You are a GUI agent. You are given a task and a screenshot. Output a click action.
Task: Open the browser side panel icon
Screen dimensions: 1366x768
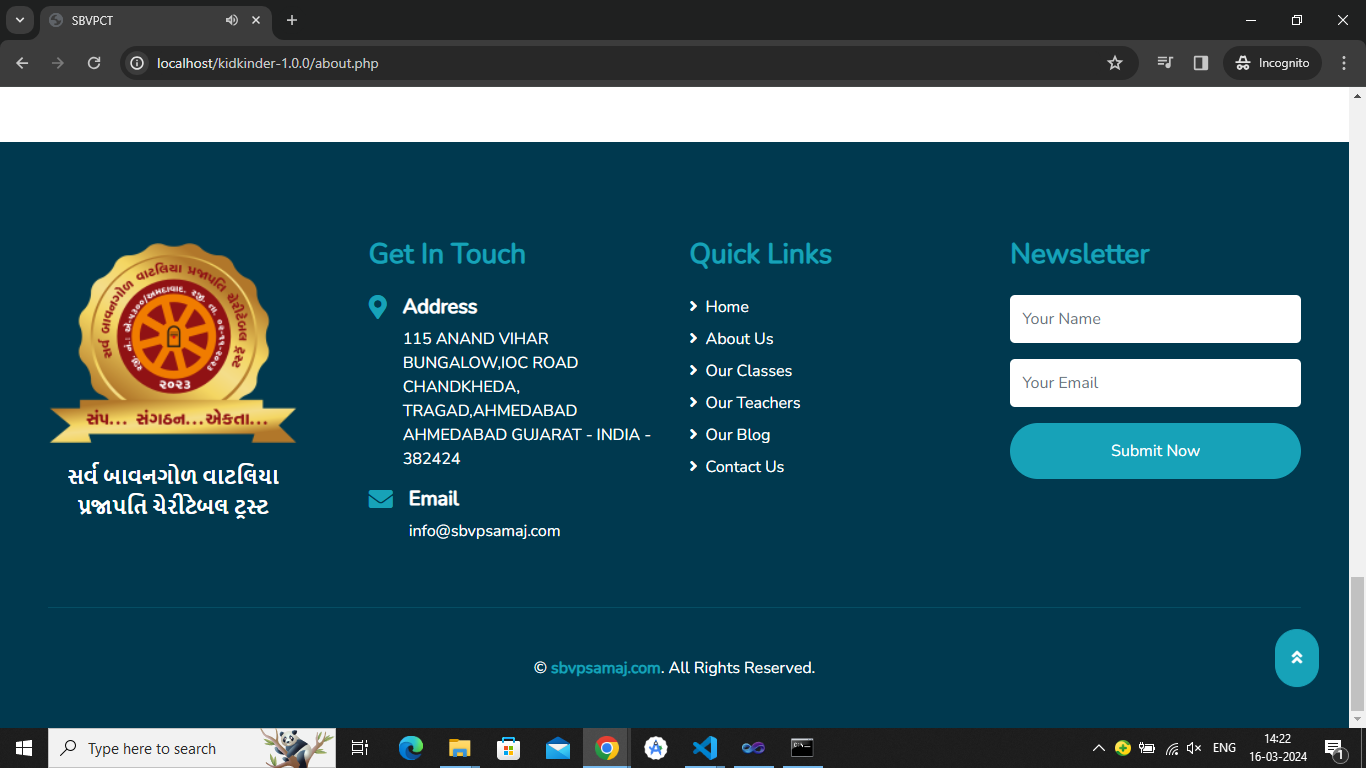coord(1201,63)
